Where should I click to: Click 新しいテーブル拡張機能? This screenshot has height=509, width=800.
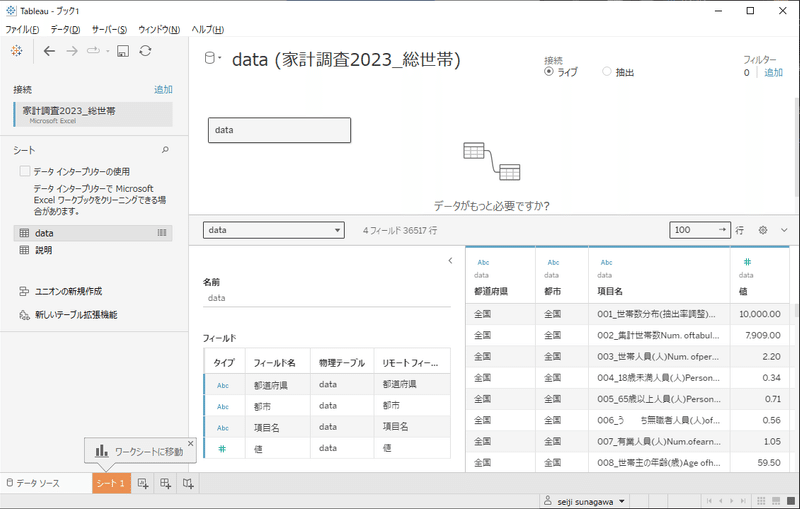[76, 315]
